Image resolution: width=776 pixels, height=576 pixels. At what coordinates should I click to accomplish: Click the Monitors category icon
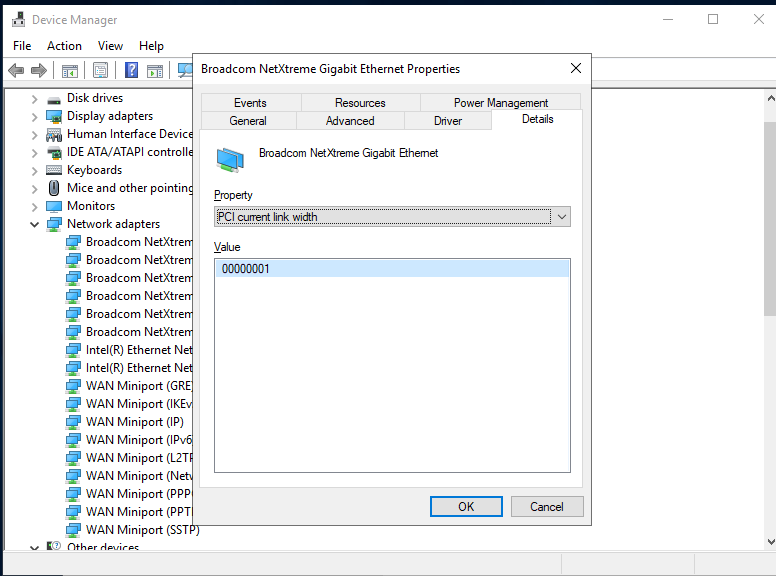point(54,206)
